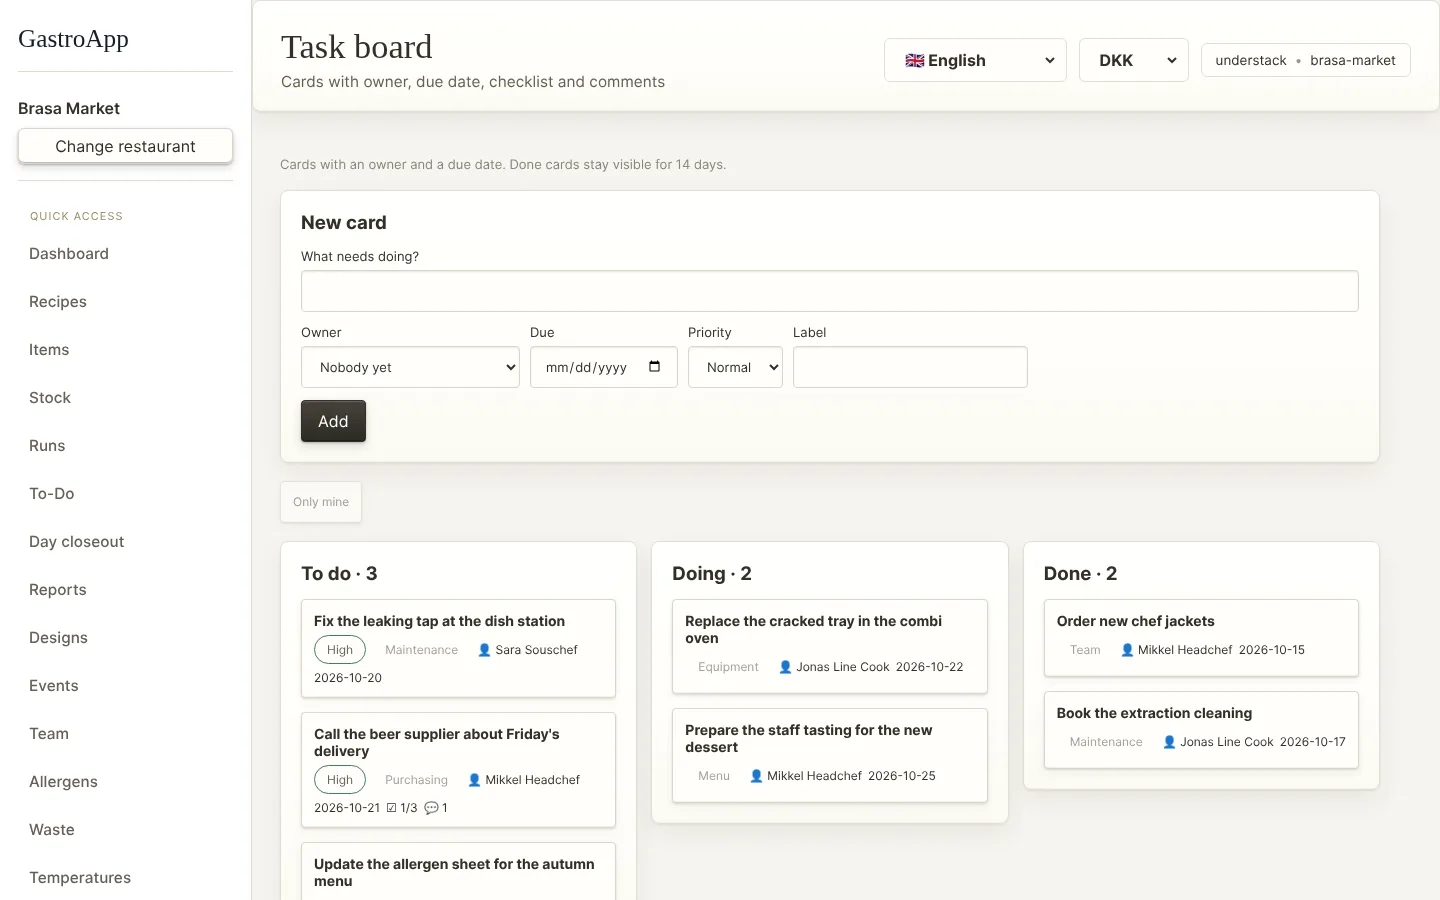The width and height of the screenshot is (1440, 900).
Task: Go to Designs
Action: click(x=58, y=638)
